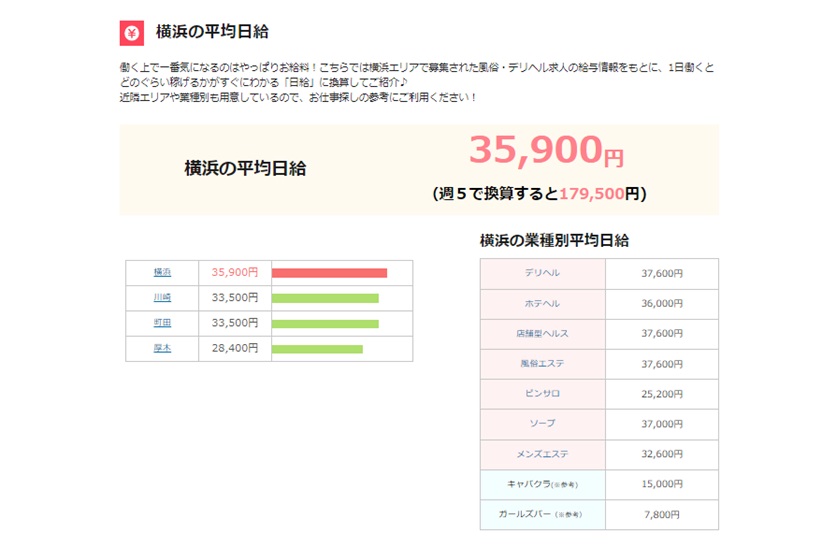Click the yen icon beside the heading

pos(132,32)
